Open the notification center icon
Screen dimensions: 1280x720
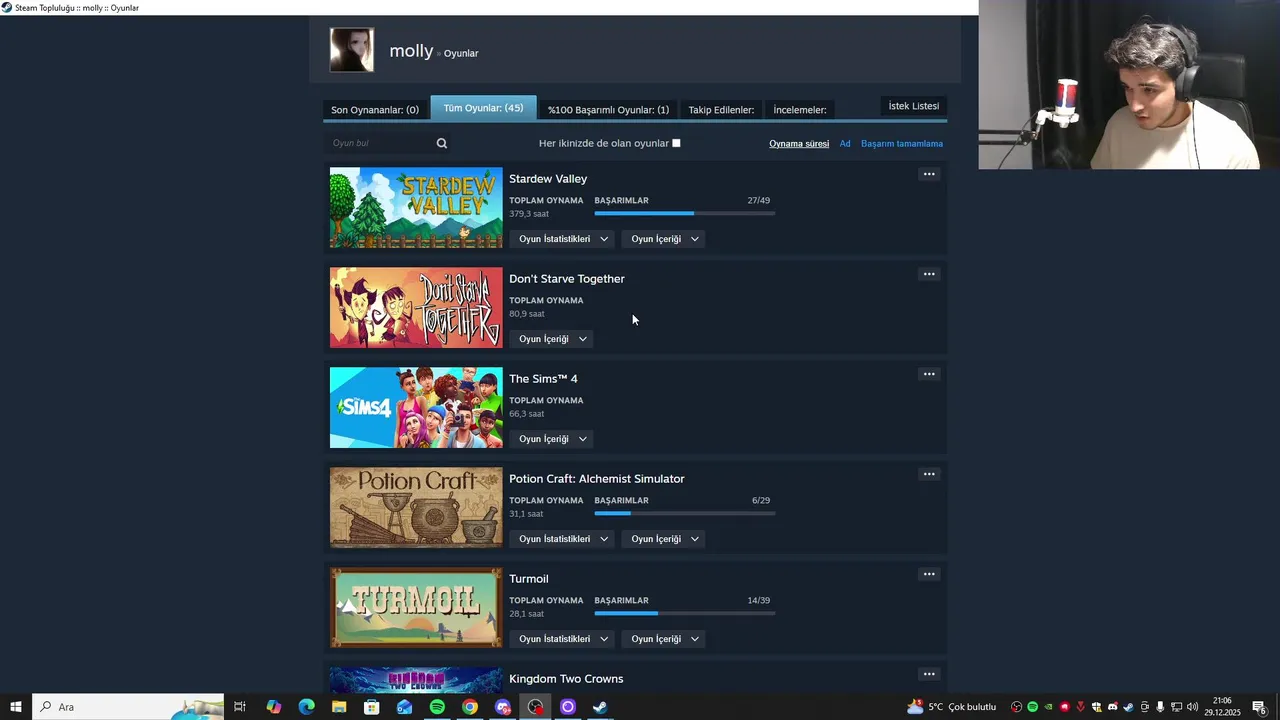tap(1260, 707)
